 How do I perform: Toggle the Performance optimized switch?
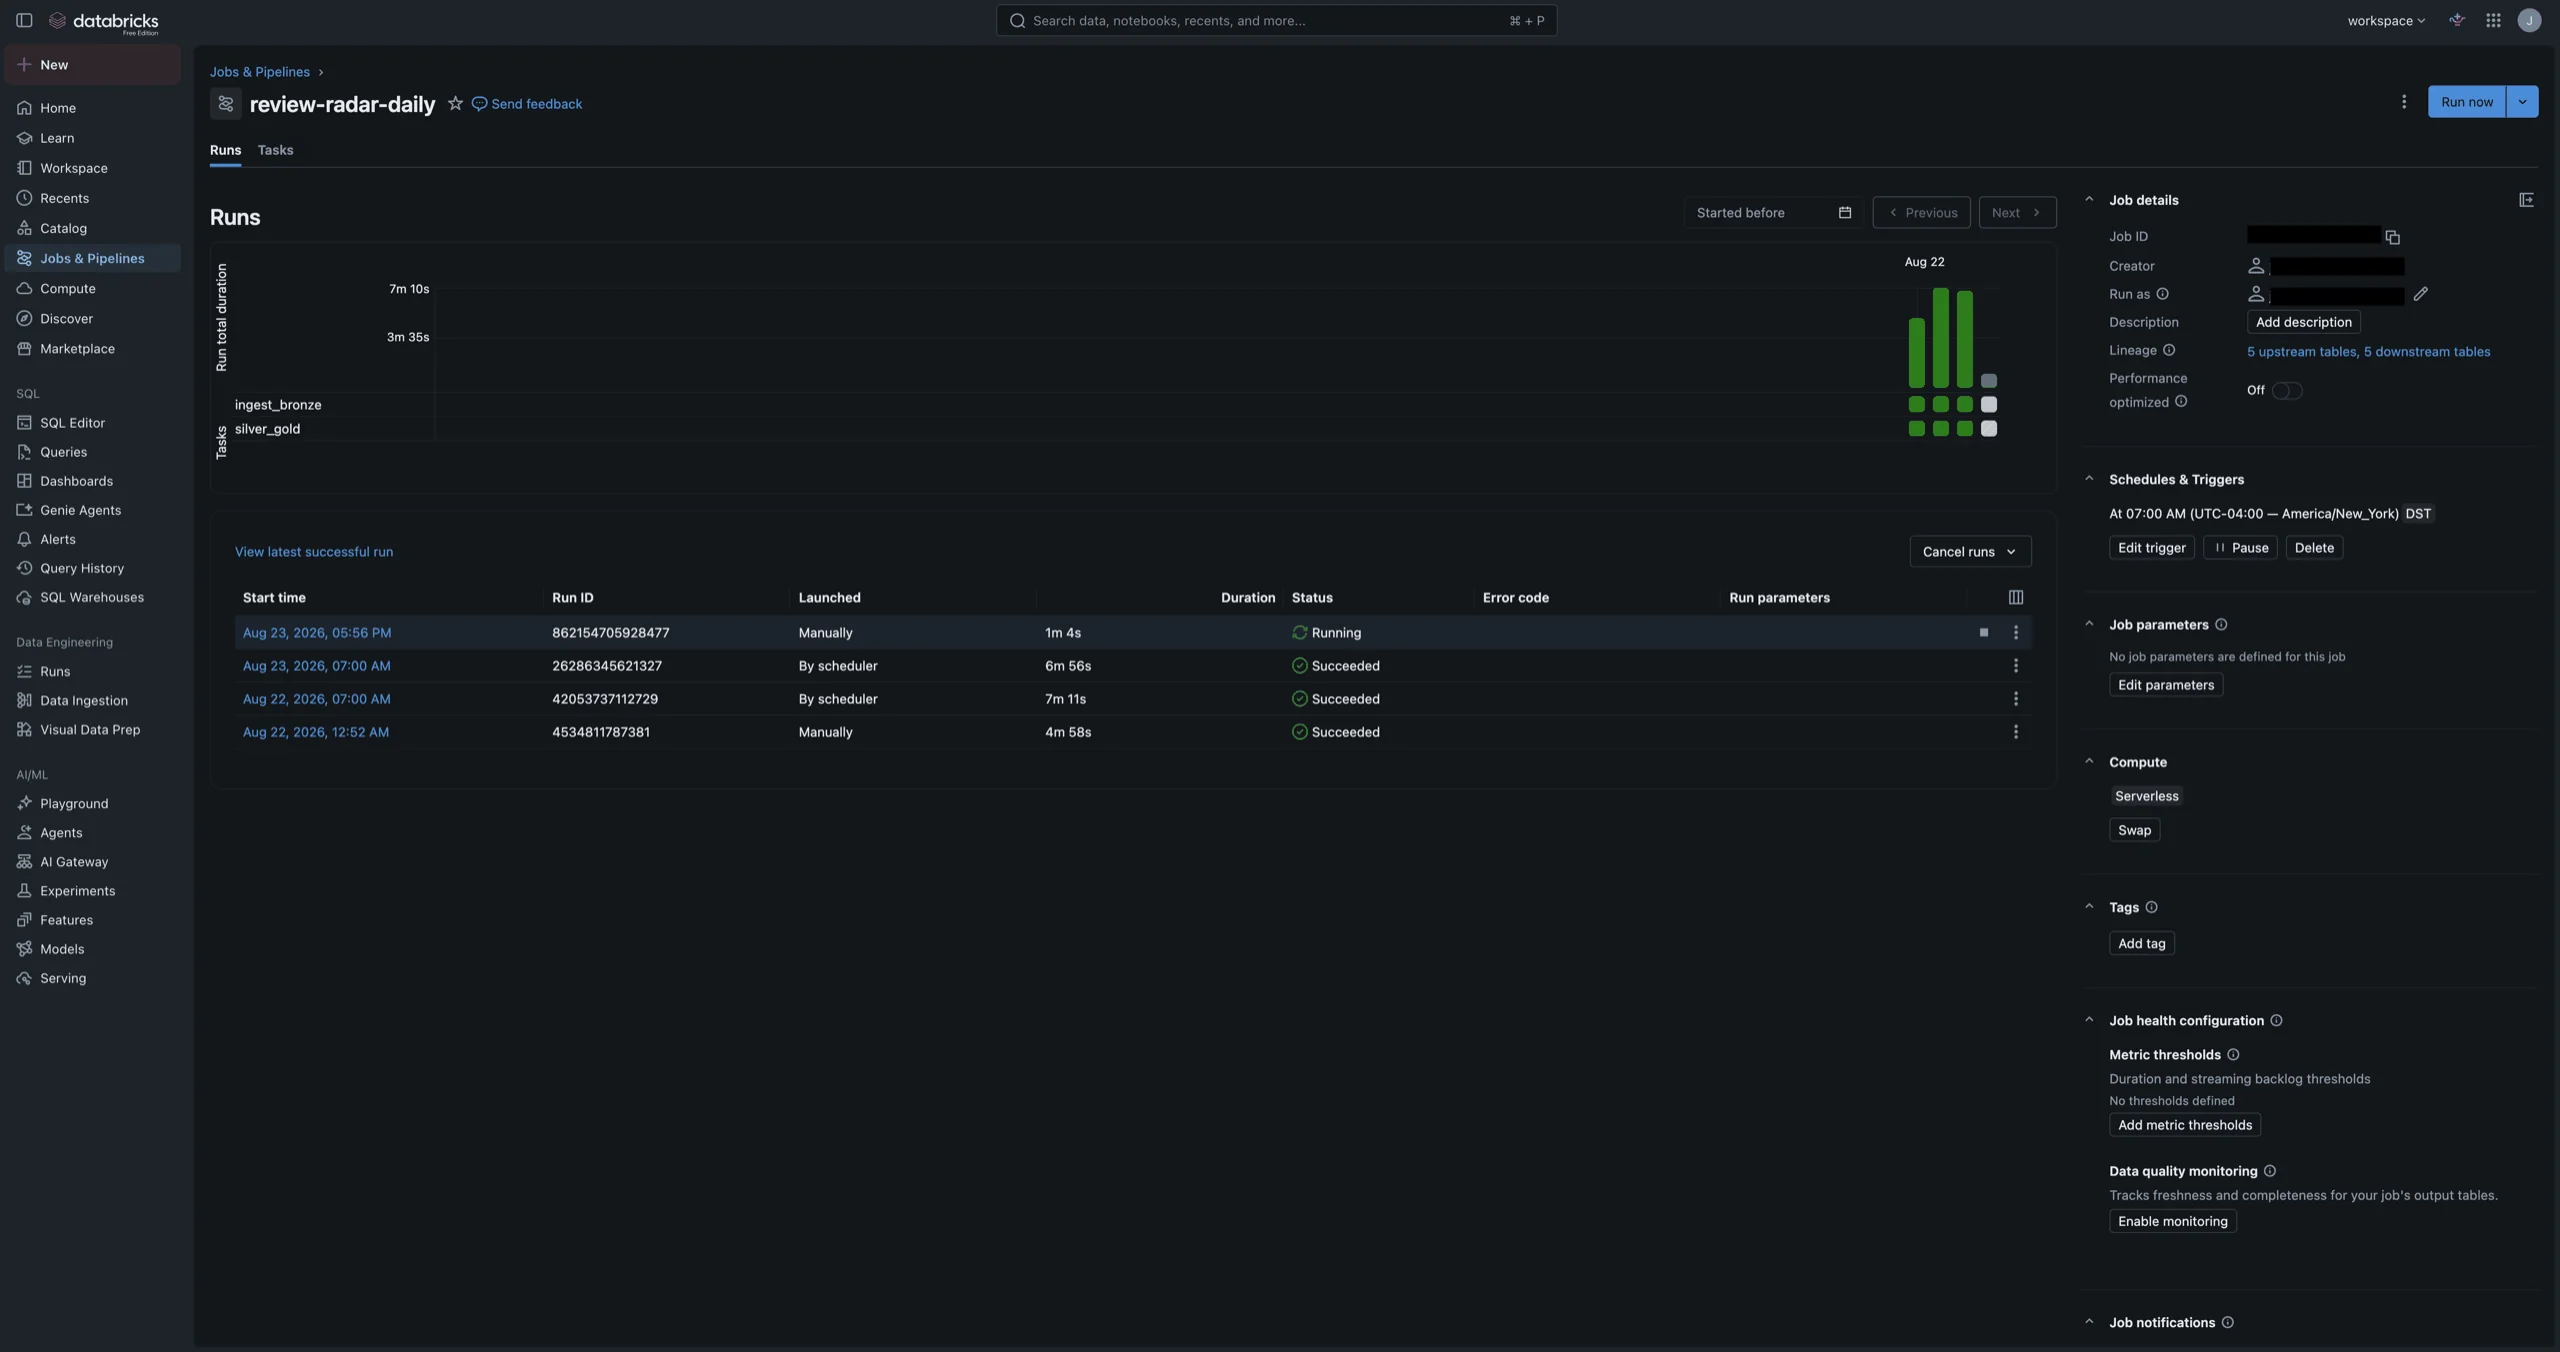pos(2286,390)
